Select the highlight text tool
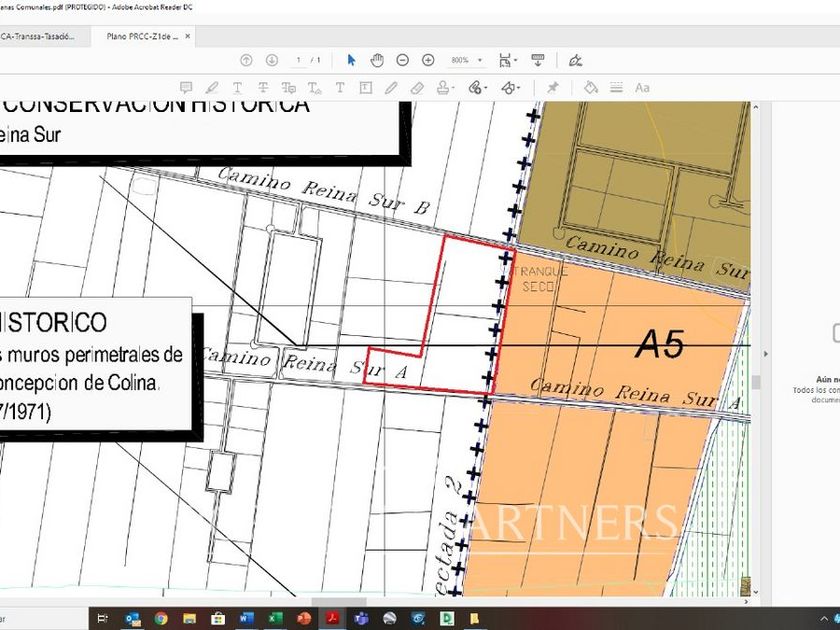 pyautogui.click(x=212, y=88)
